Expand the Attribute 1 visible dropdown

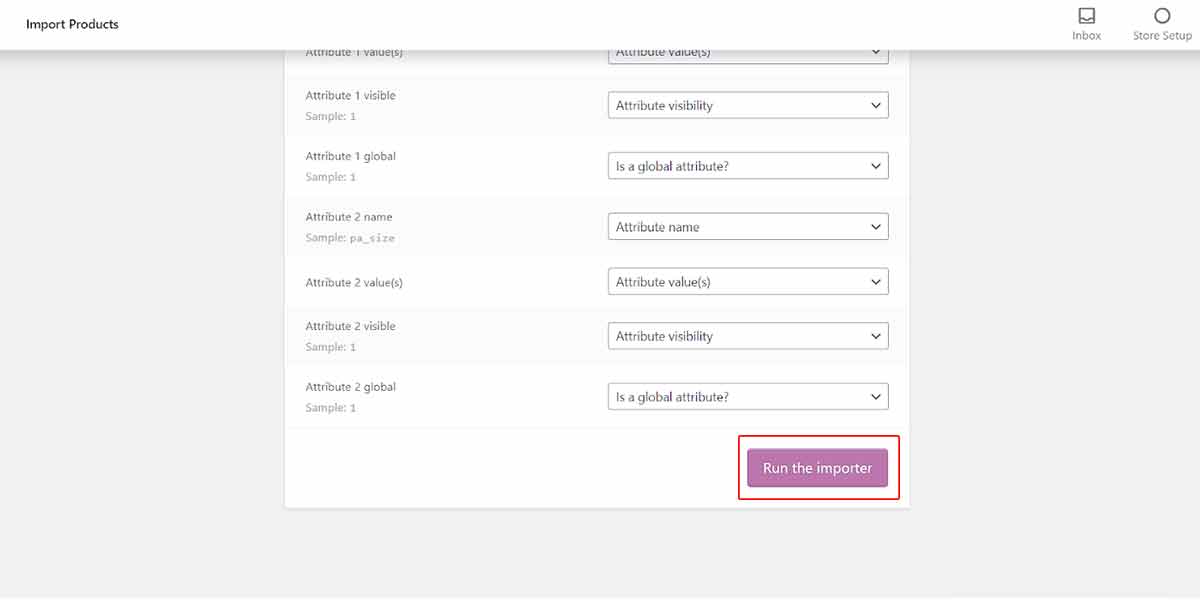point(748,105)
